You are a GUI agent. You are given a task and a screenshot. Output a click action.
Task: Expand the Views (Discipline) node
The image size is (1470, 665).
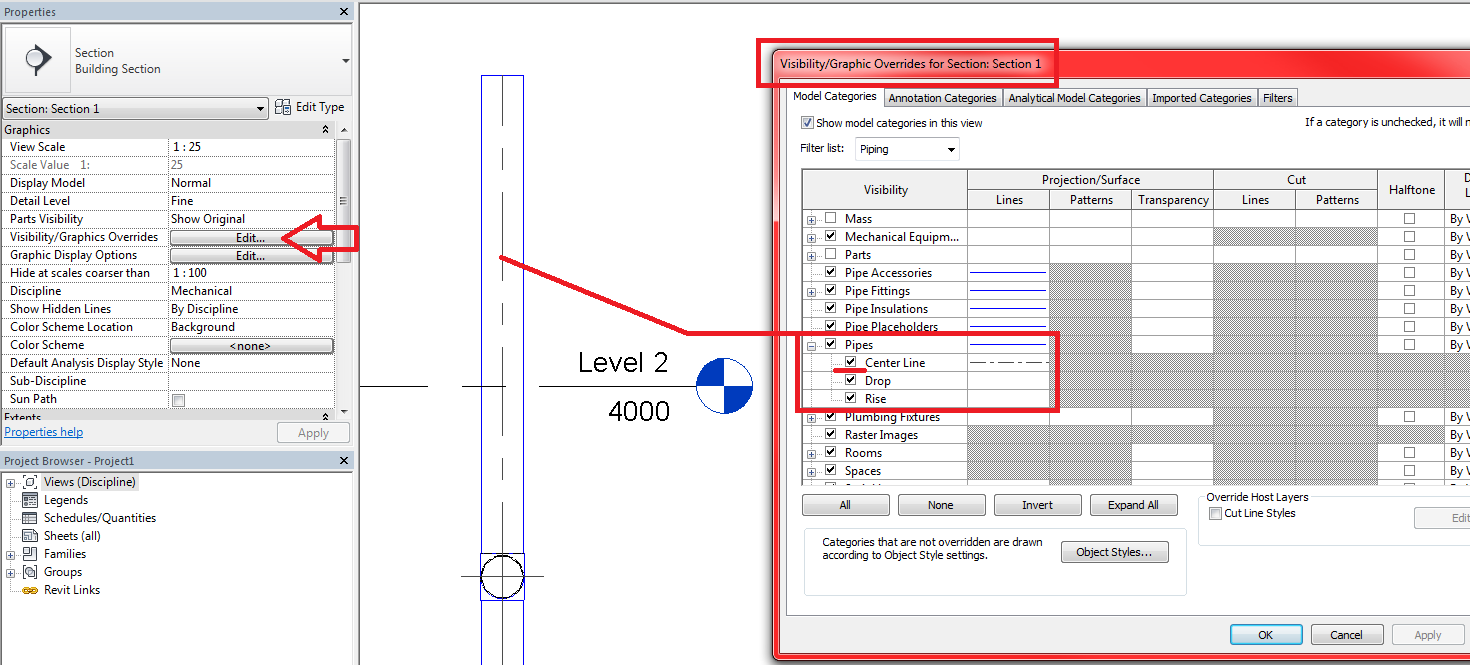pos(10,481)
